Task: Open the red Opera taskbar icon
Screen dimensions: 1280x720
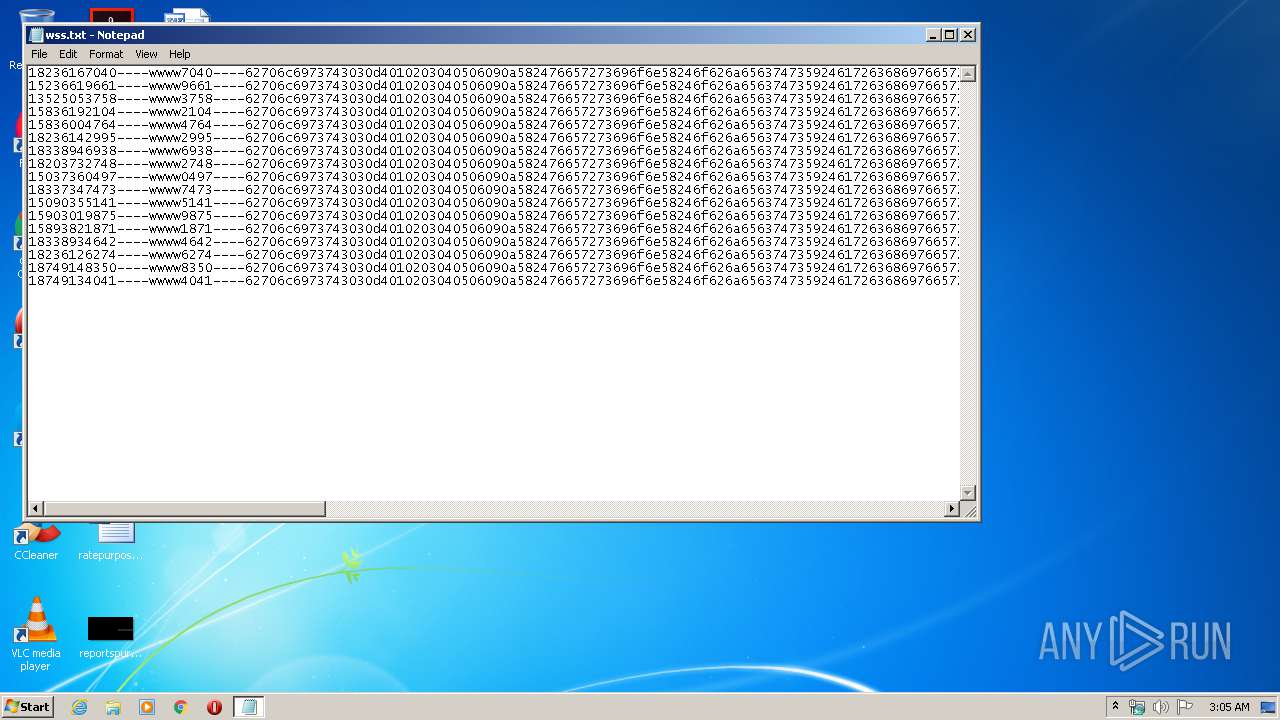Action: (x=215, y=707)
